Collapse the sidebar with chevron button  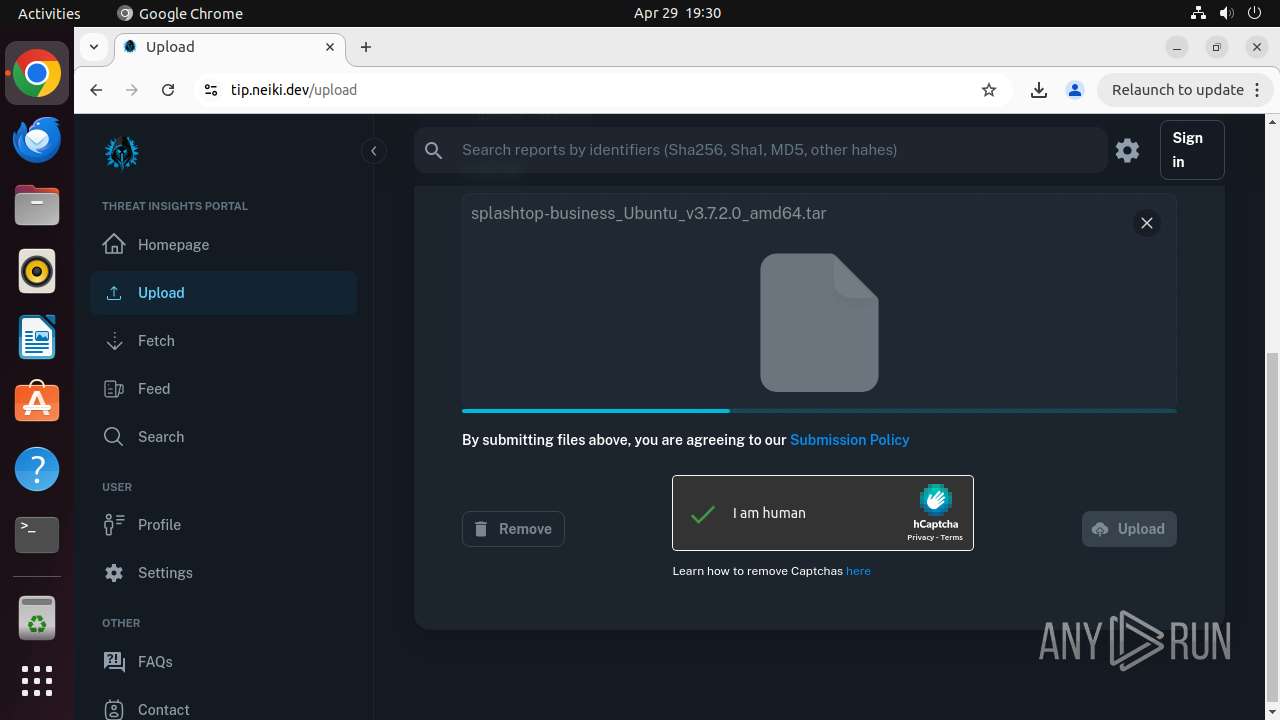point(373,151)
